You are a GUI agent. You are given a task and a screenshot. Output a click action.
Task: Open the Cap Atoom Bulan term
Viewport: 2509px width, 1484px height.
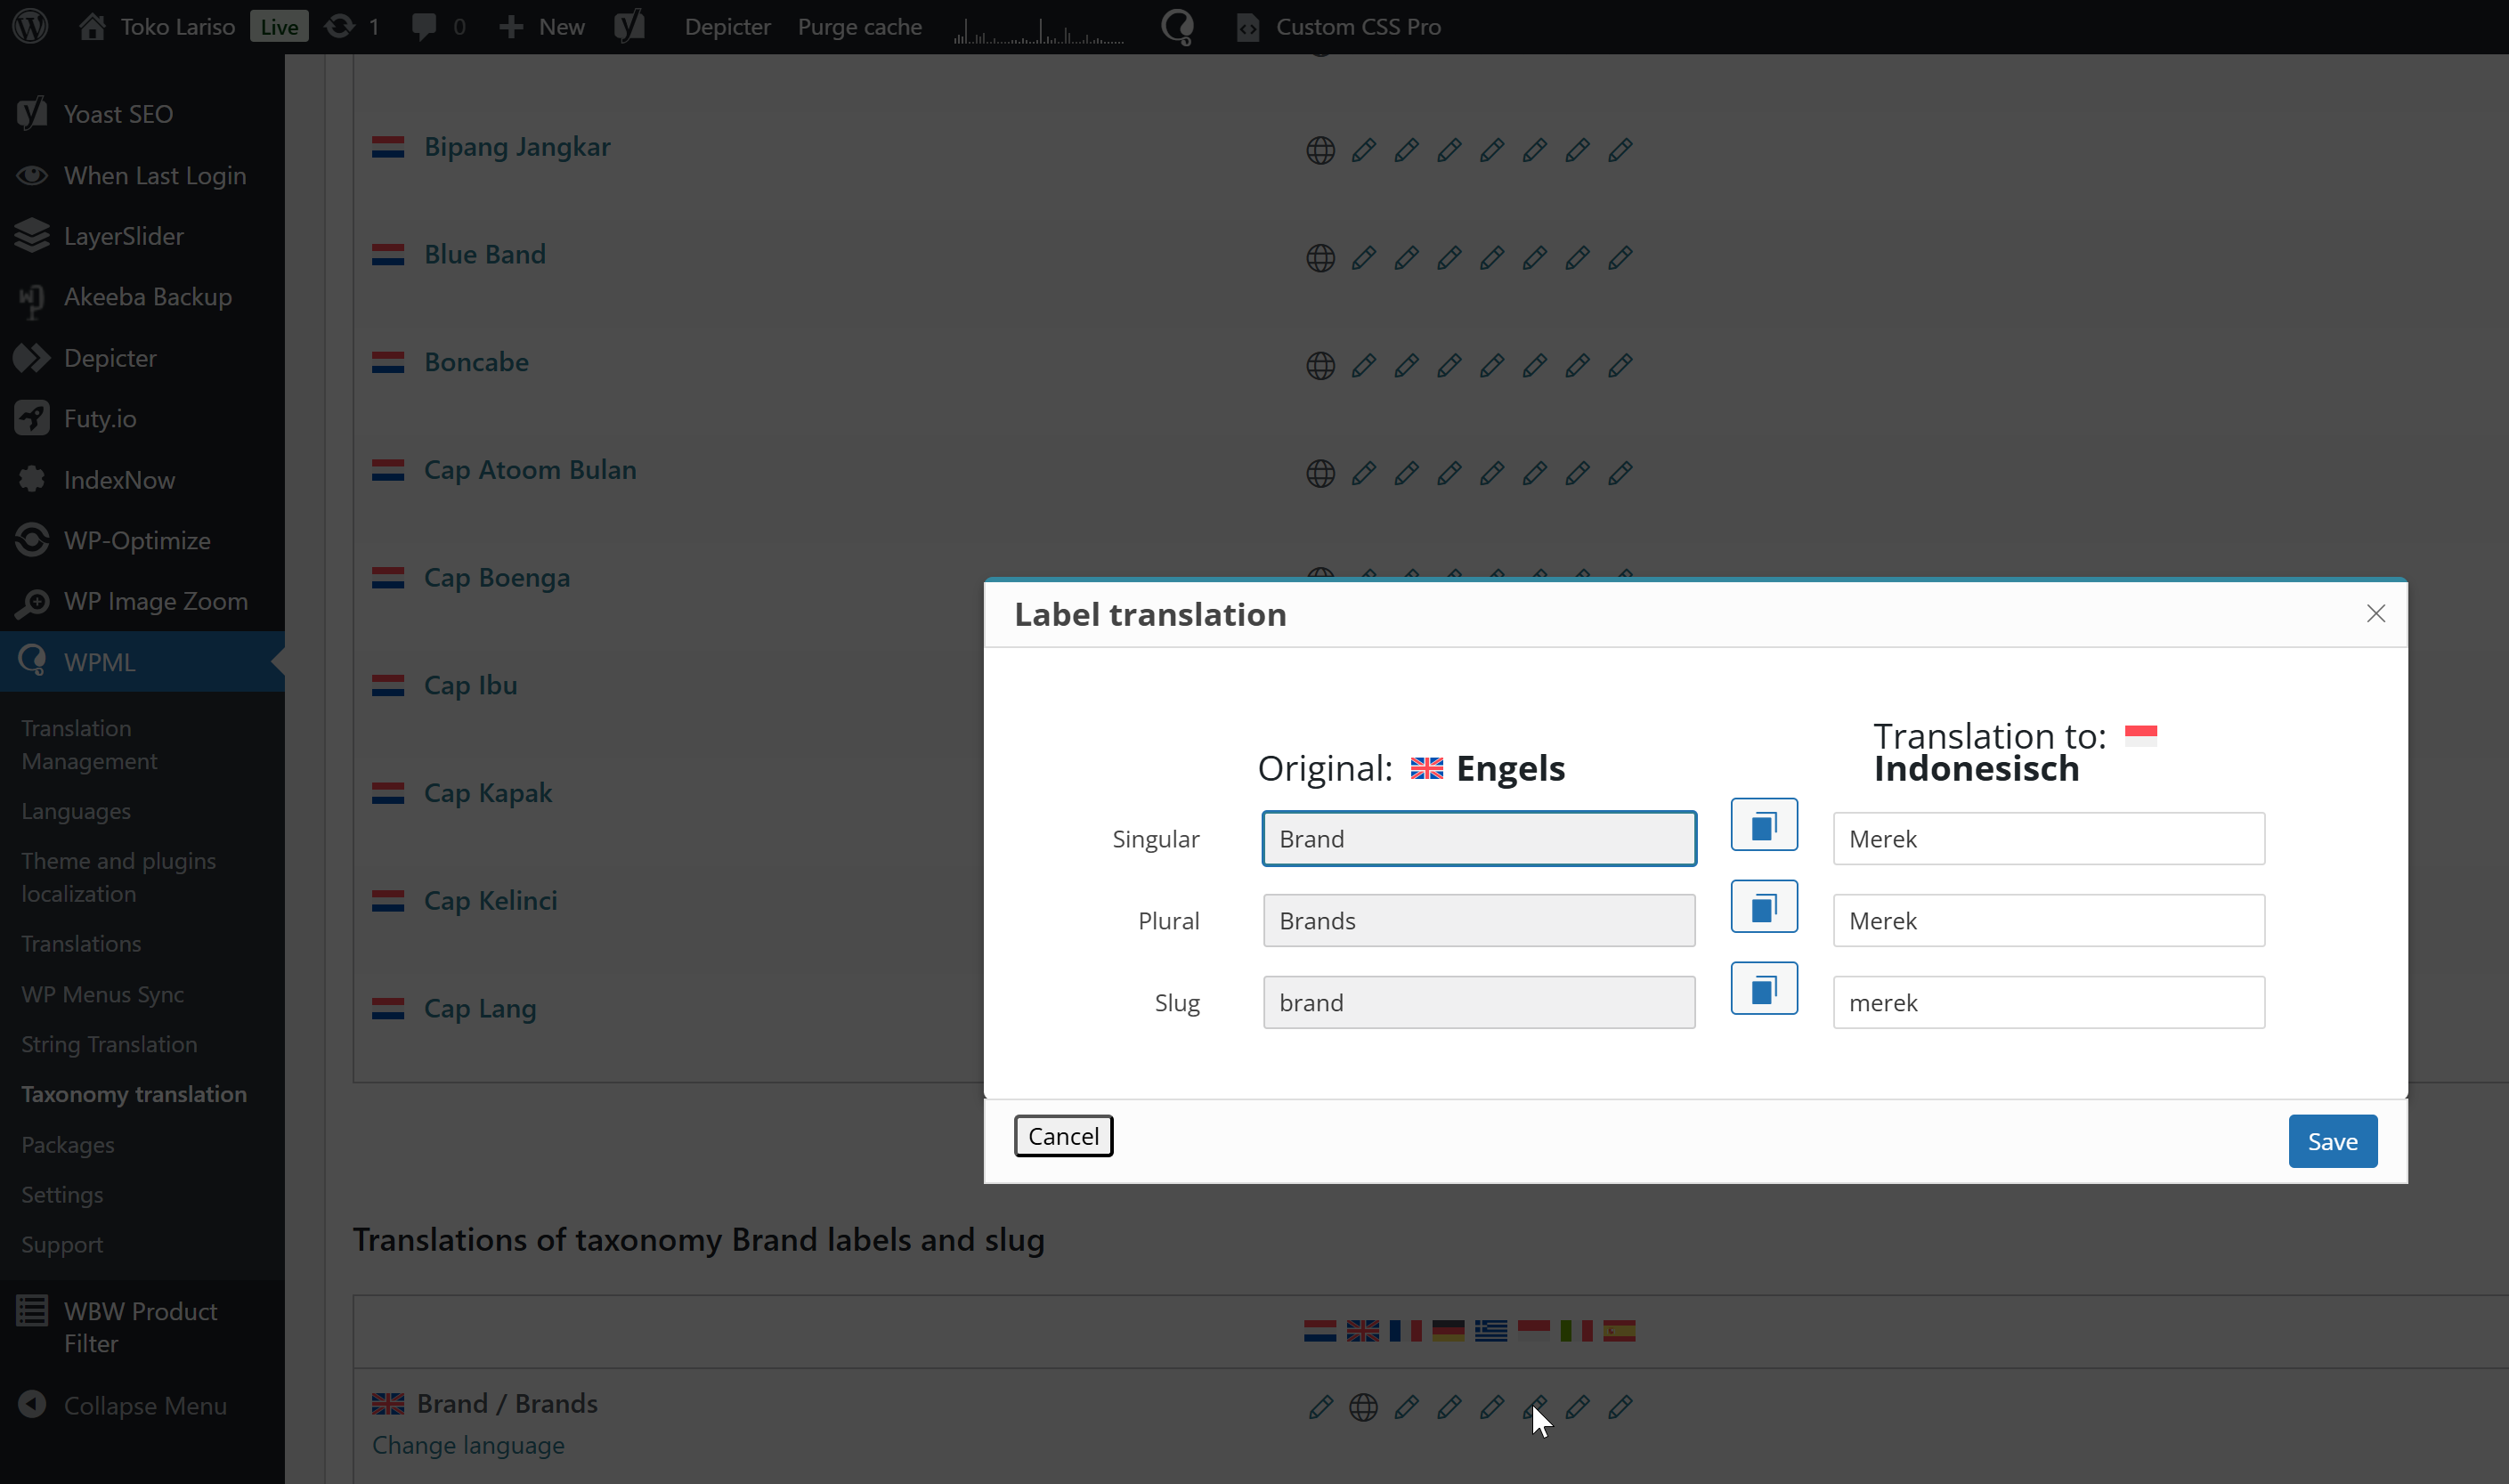tap(530, 470)
